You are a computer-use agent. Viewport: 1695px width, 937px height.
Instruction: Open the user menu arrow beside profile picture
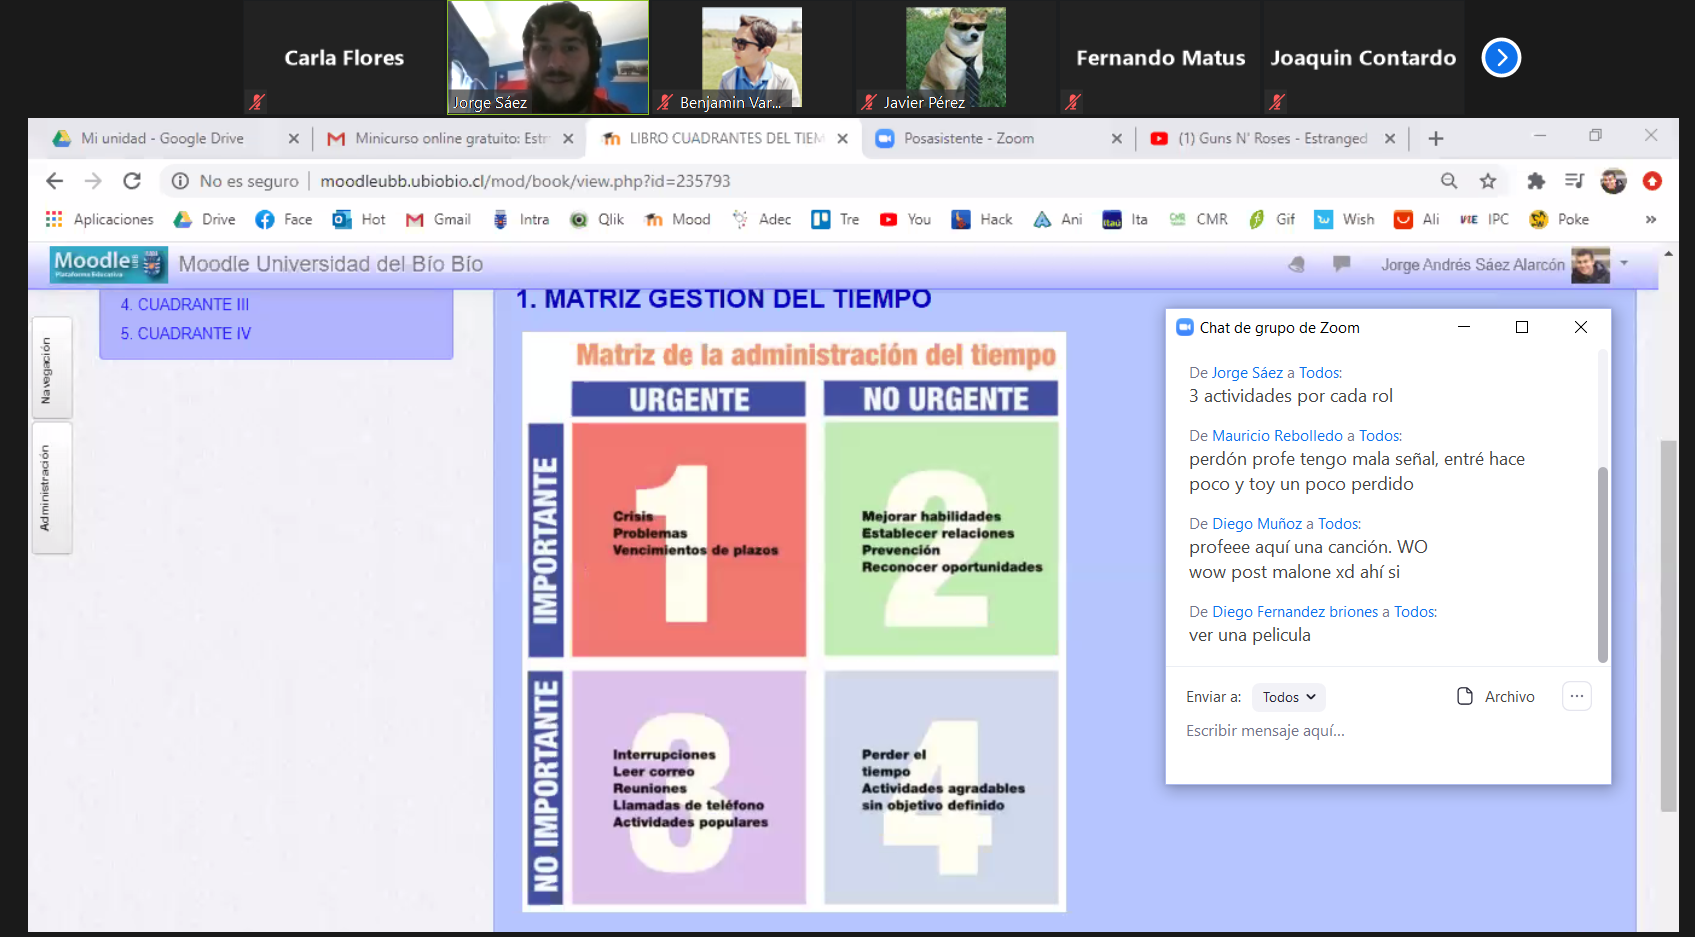(1625, 263)
